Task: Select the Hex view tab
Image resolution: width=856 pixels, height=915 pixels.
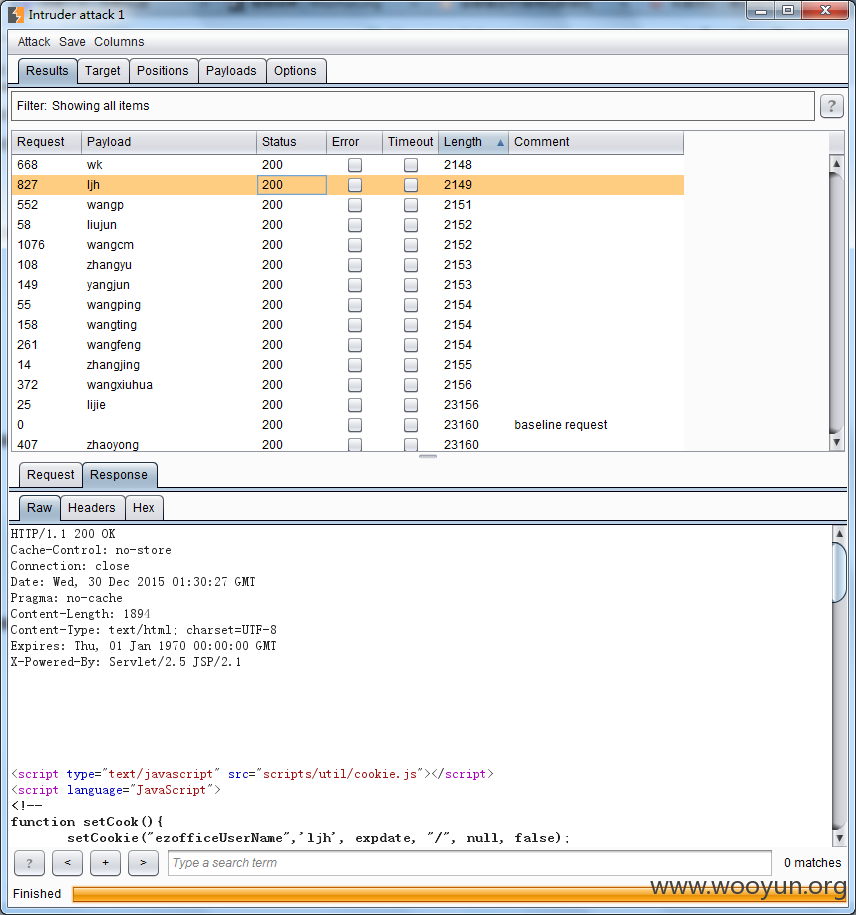Action: point(144,508)
